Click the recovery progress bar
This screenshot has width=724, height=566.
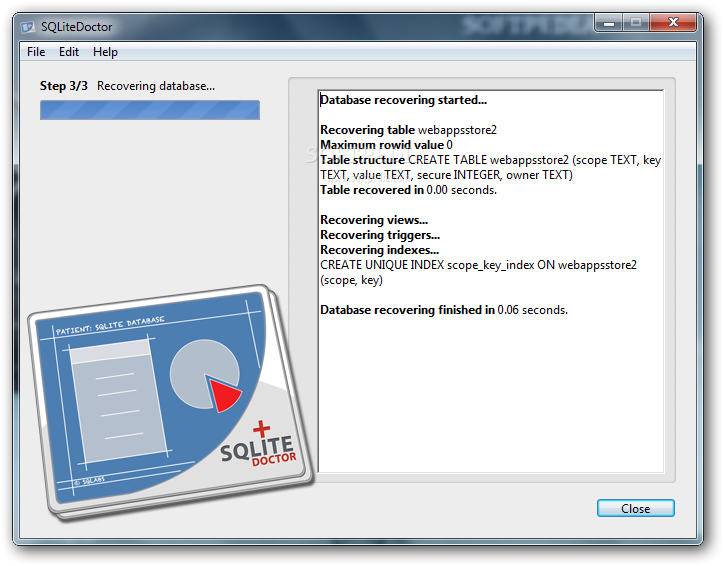[150, 110]
